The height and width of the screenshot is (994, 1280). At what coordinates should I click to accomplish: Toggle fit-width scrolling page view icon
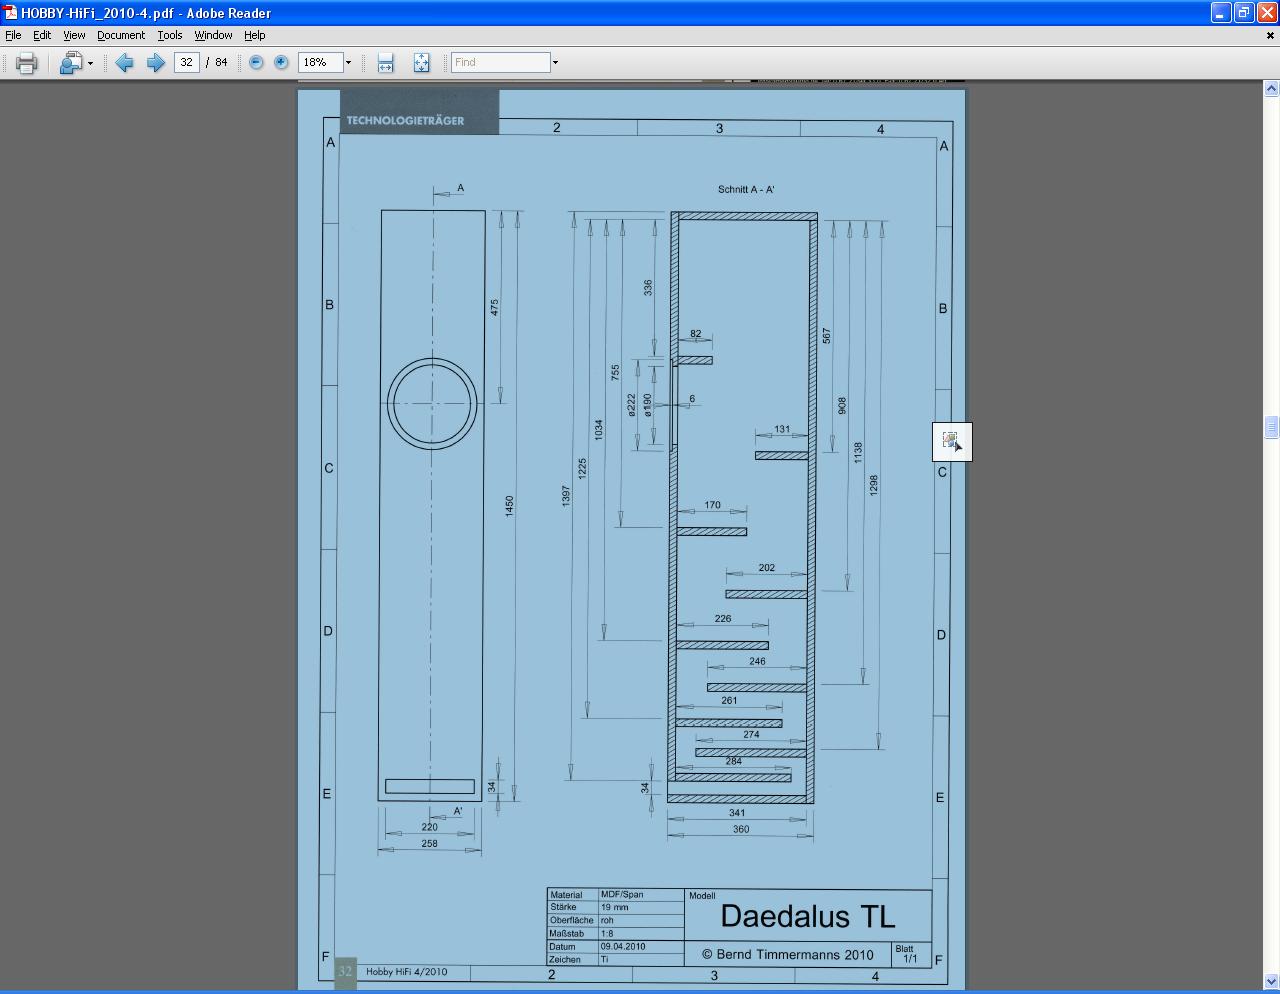click(x=386, y=63)
